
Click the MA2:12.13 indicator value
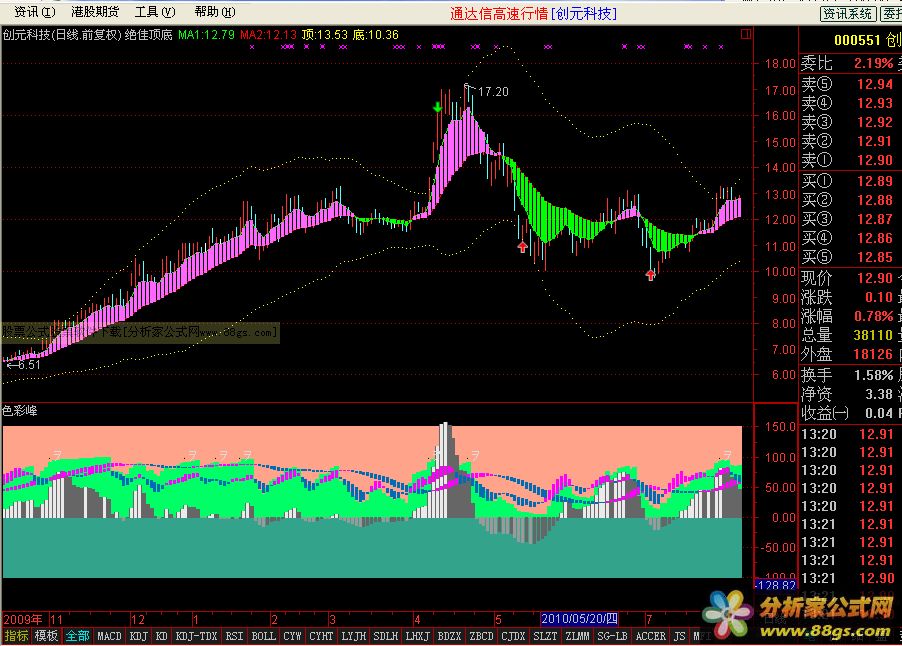269,35
